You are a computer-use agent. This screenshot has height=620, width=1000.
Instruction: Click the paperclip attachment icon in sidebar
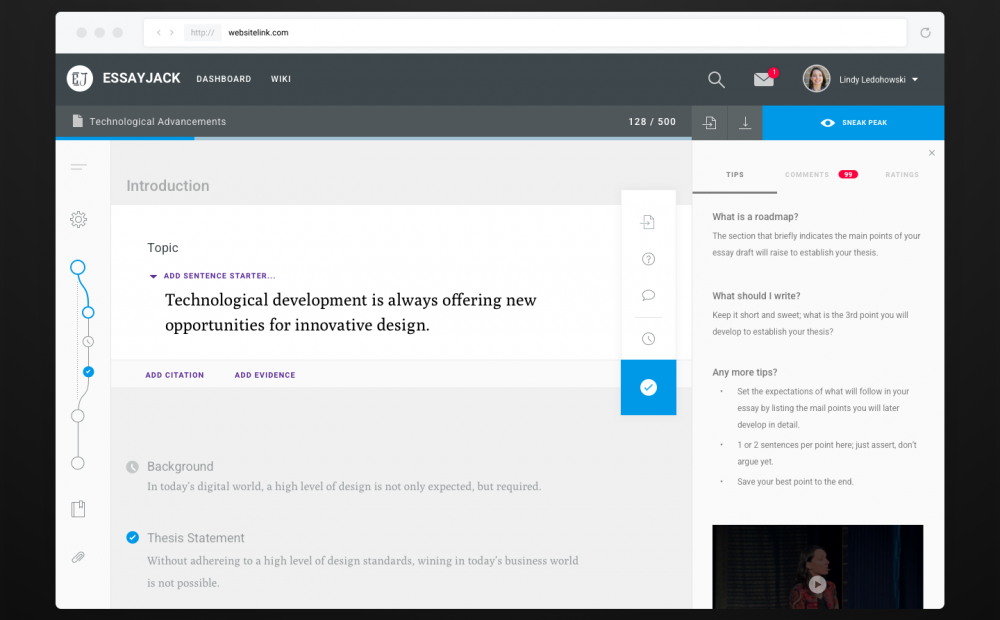[78, 557]
